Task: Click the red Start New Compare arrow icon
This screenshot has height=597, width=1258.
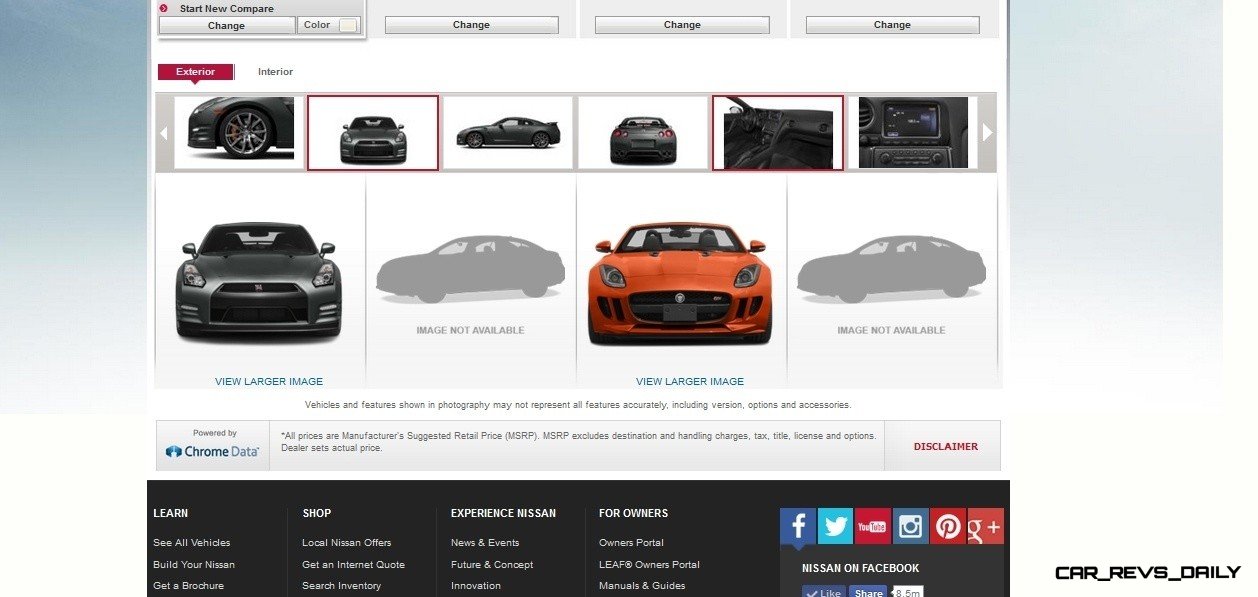Action: coord(164,8)
